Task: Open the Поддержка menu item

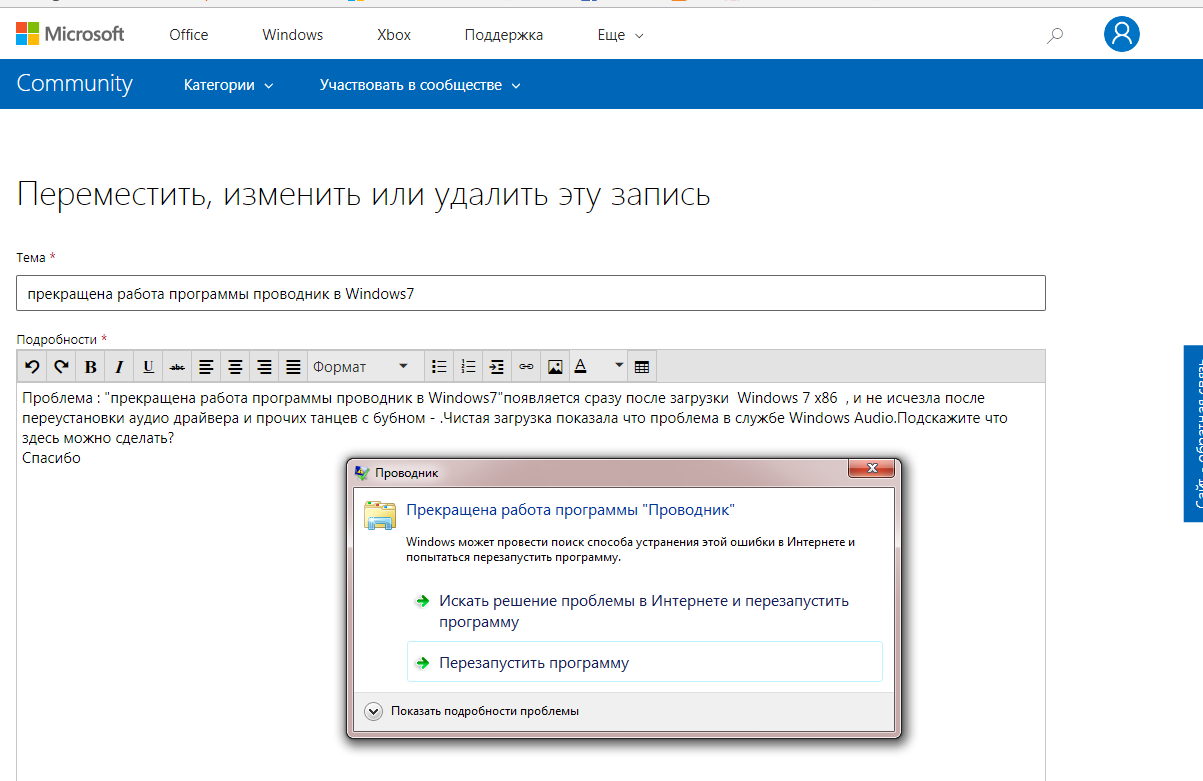Action: click(503, 35)
